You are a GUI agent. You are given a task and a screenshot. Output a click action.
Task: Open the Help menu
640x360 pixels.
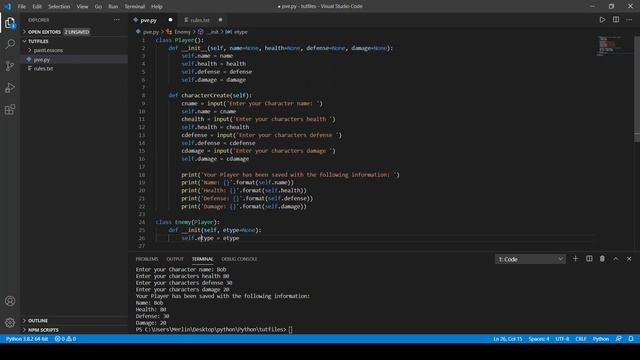tap(156, 7)
